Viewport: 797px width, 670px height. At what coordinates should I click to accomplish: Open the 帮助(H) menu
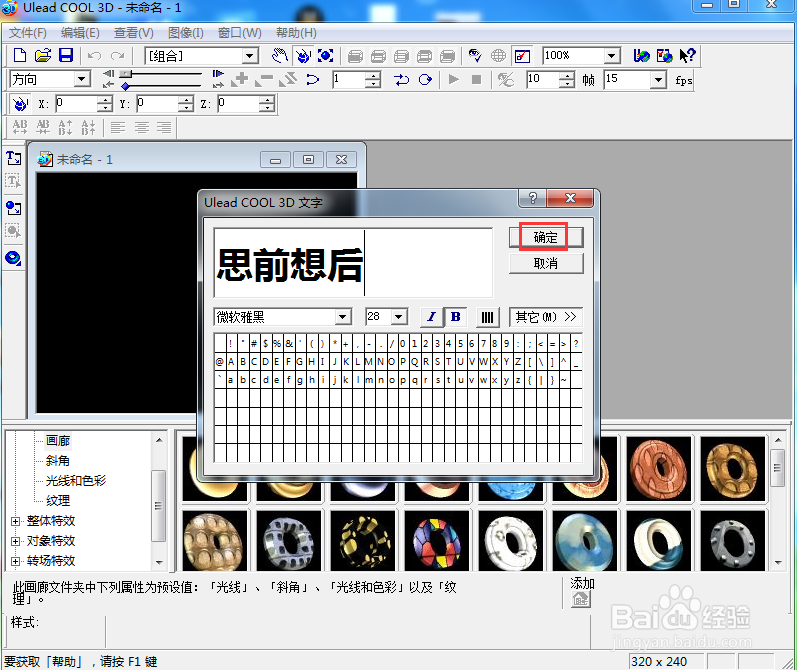point(296,33)
